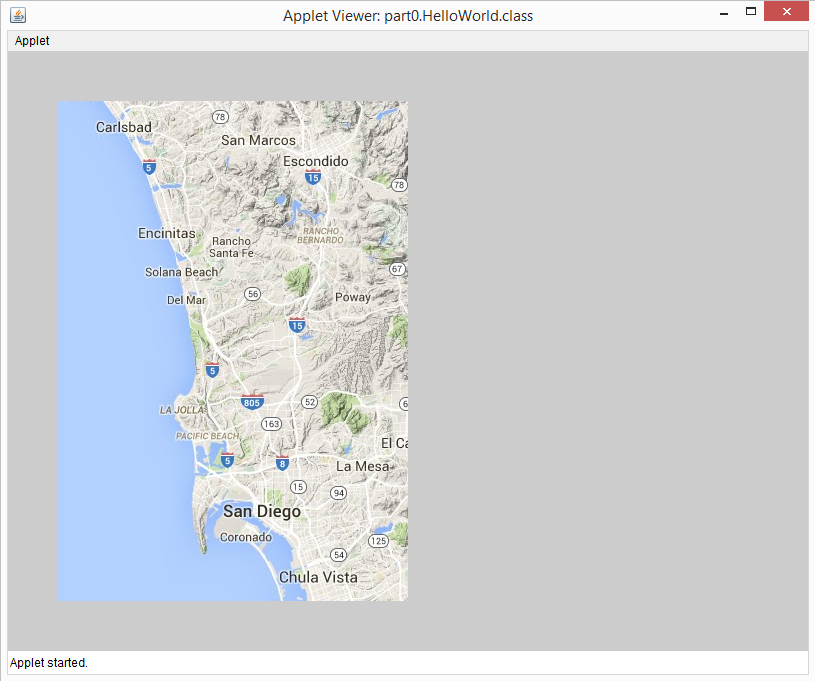
Task: Click the Solana Beach label
Action: (181, 272)
